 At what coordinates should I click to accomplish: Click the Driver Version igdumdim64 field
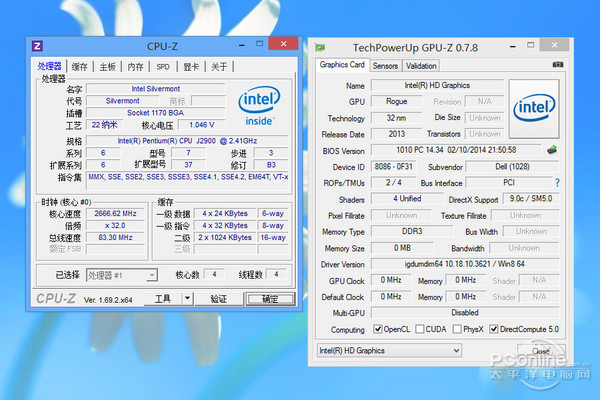coord(465,264)
